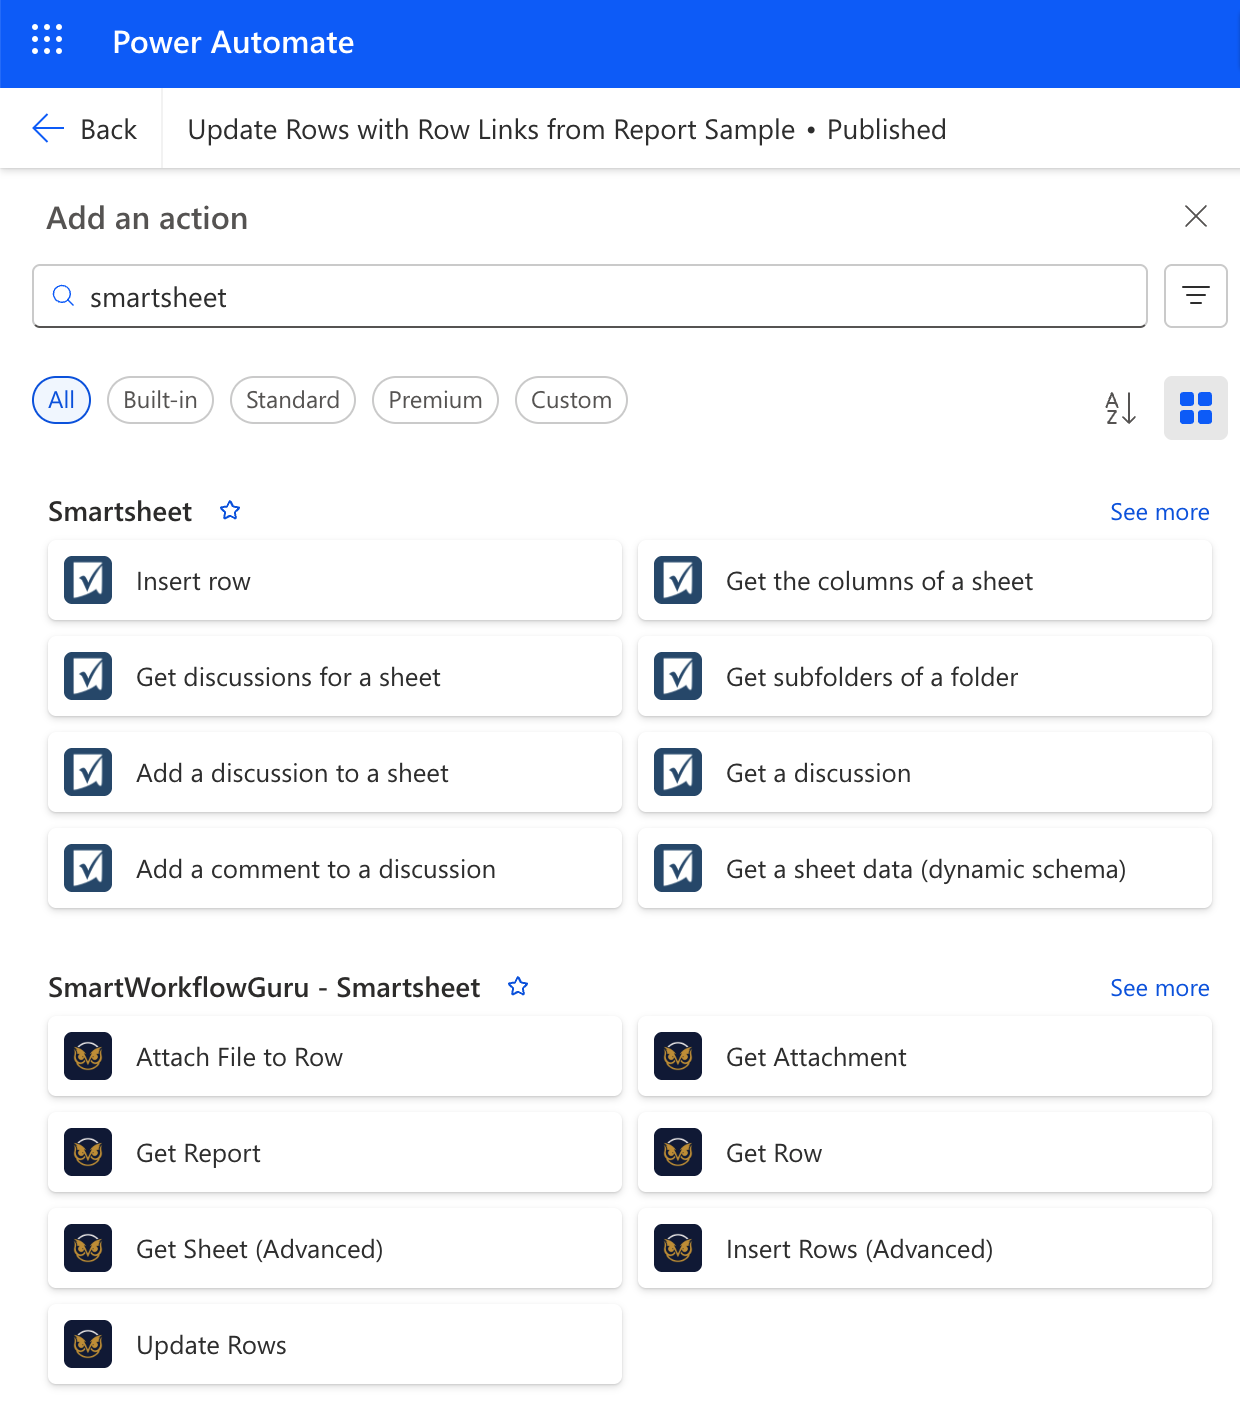Click the Get Sheet (Advanced) owl icon
The height and width of the screenshot is (1422, 1240).
pos(88,1248)
